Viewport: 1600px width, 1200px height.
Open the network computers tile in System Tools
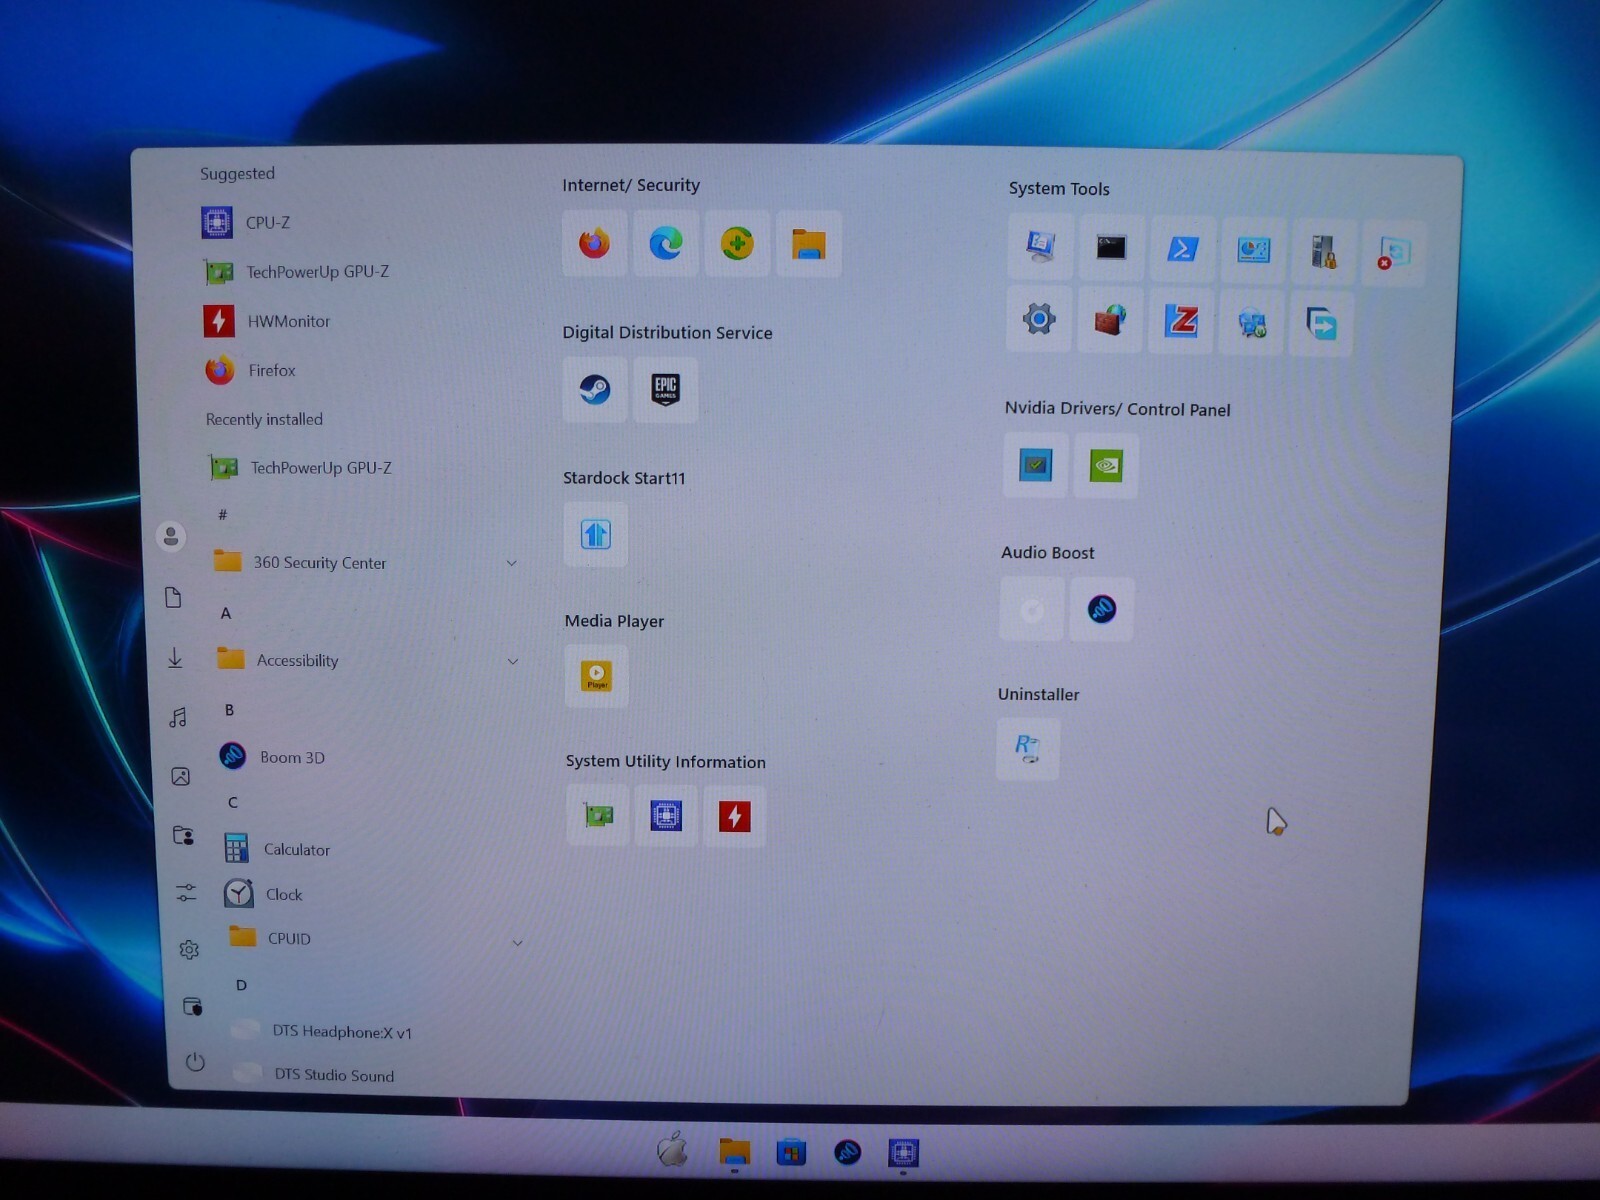(x=1251, y=323)
